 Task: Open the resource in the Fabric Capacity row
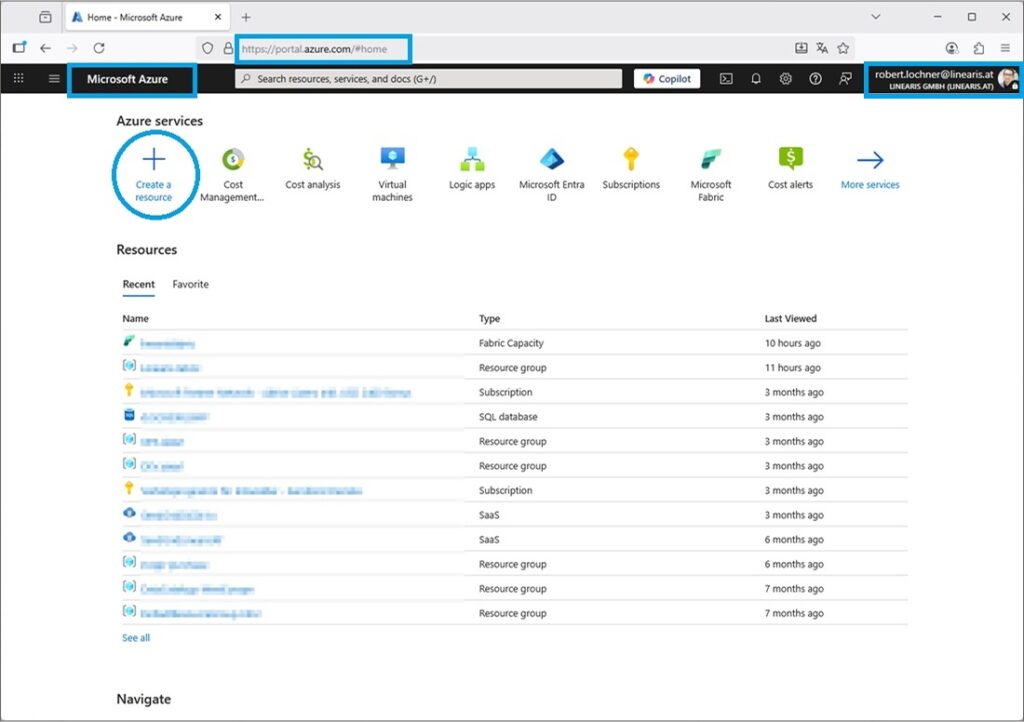167,343
